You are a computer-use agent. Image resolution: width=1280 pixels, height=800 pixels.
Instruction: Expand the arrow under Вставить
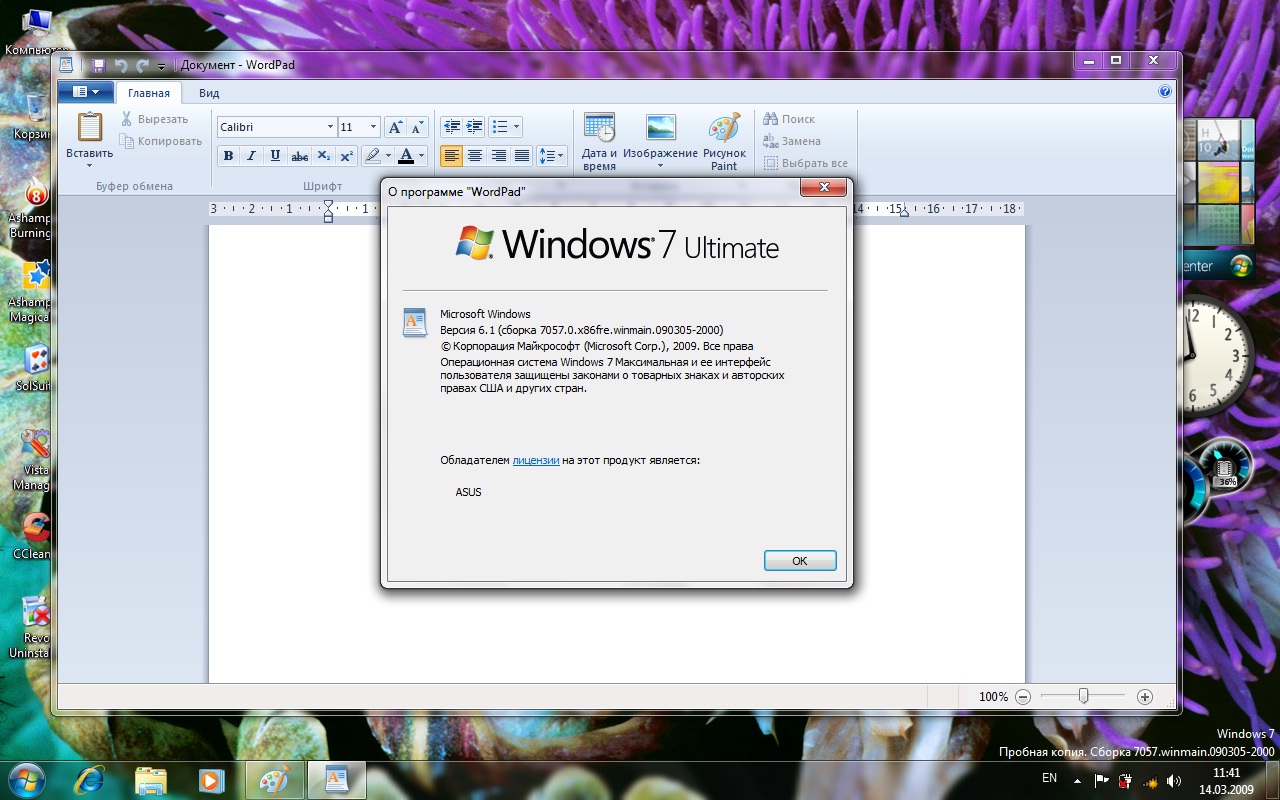coord(90,165)
